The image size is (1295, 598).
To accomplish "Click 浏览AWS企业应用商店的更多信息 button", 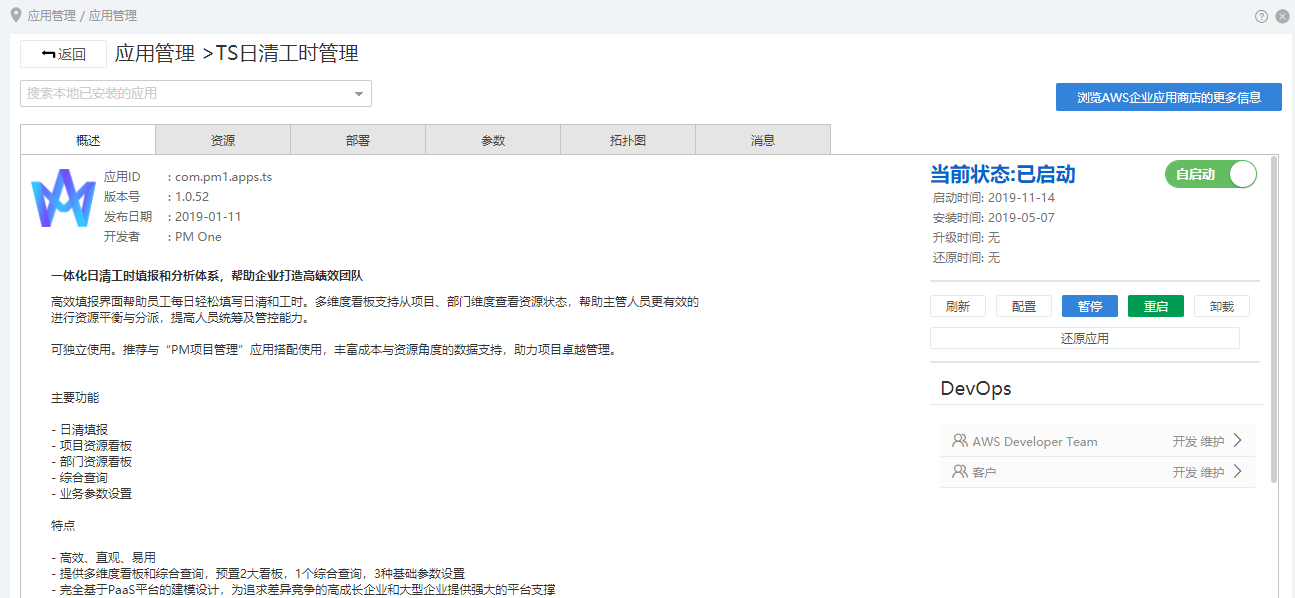I will point(1168,97).
